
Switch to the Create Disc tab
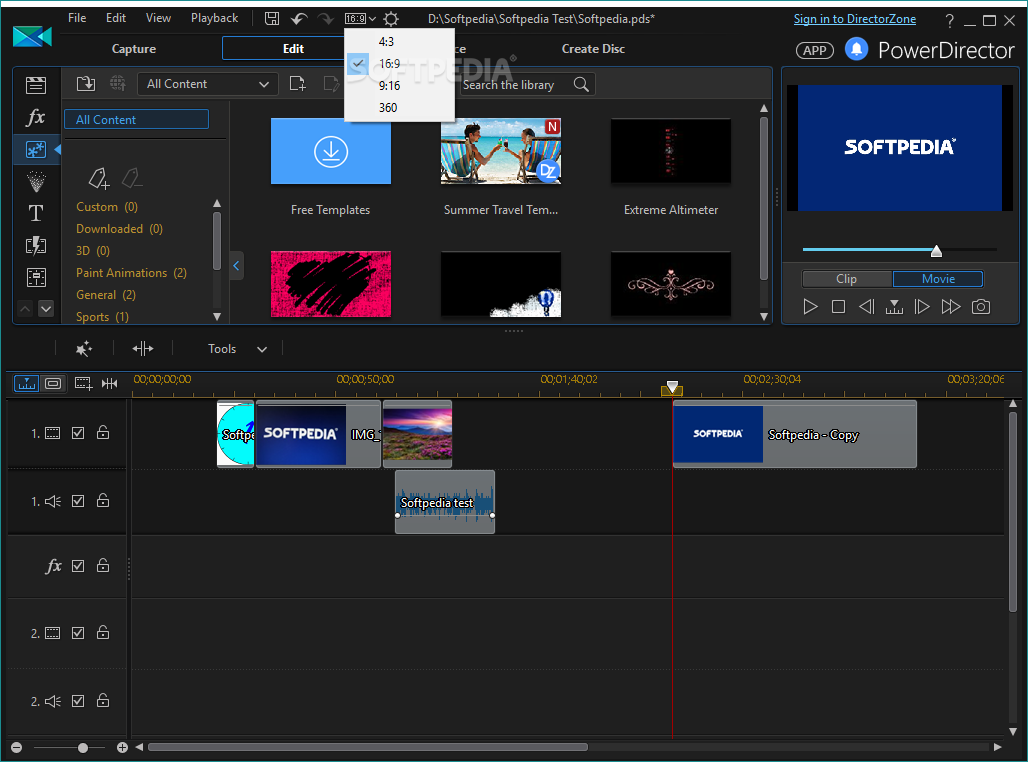[593, 49]
